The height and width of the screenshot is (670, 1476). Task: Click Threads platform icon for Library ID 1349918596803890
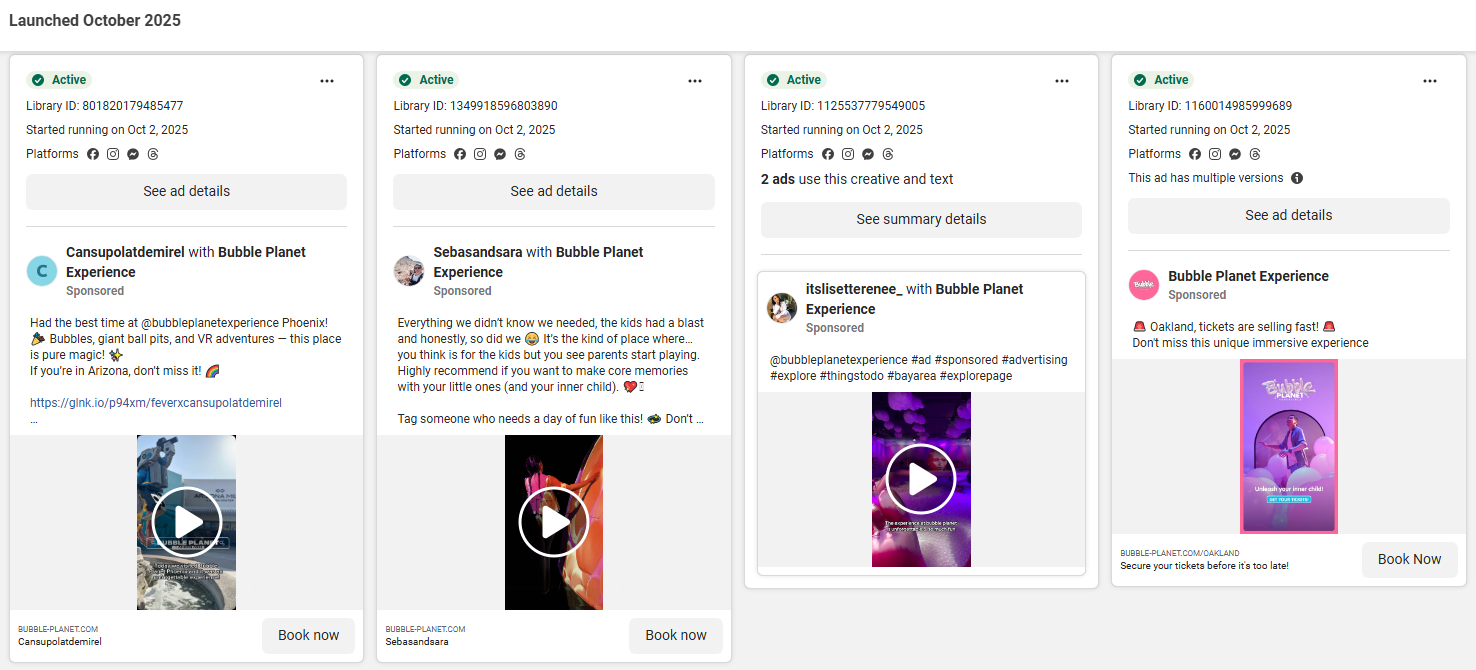[520, 154]
